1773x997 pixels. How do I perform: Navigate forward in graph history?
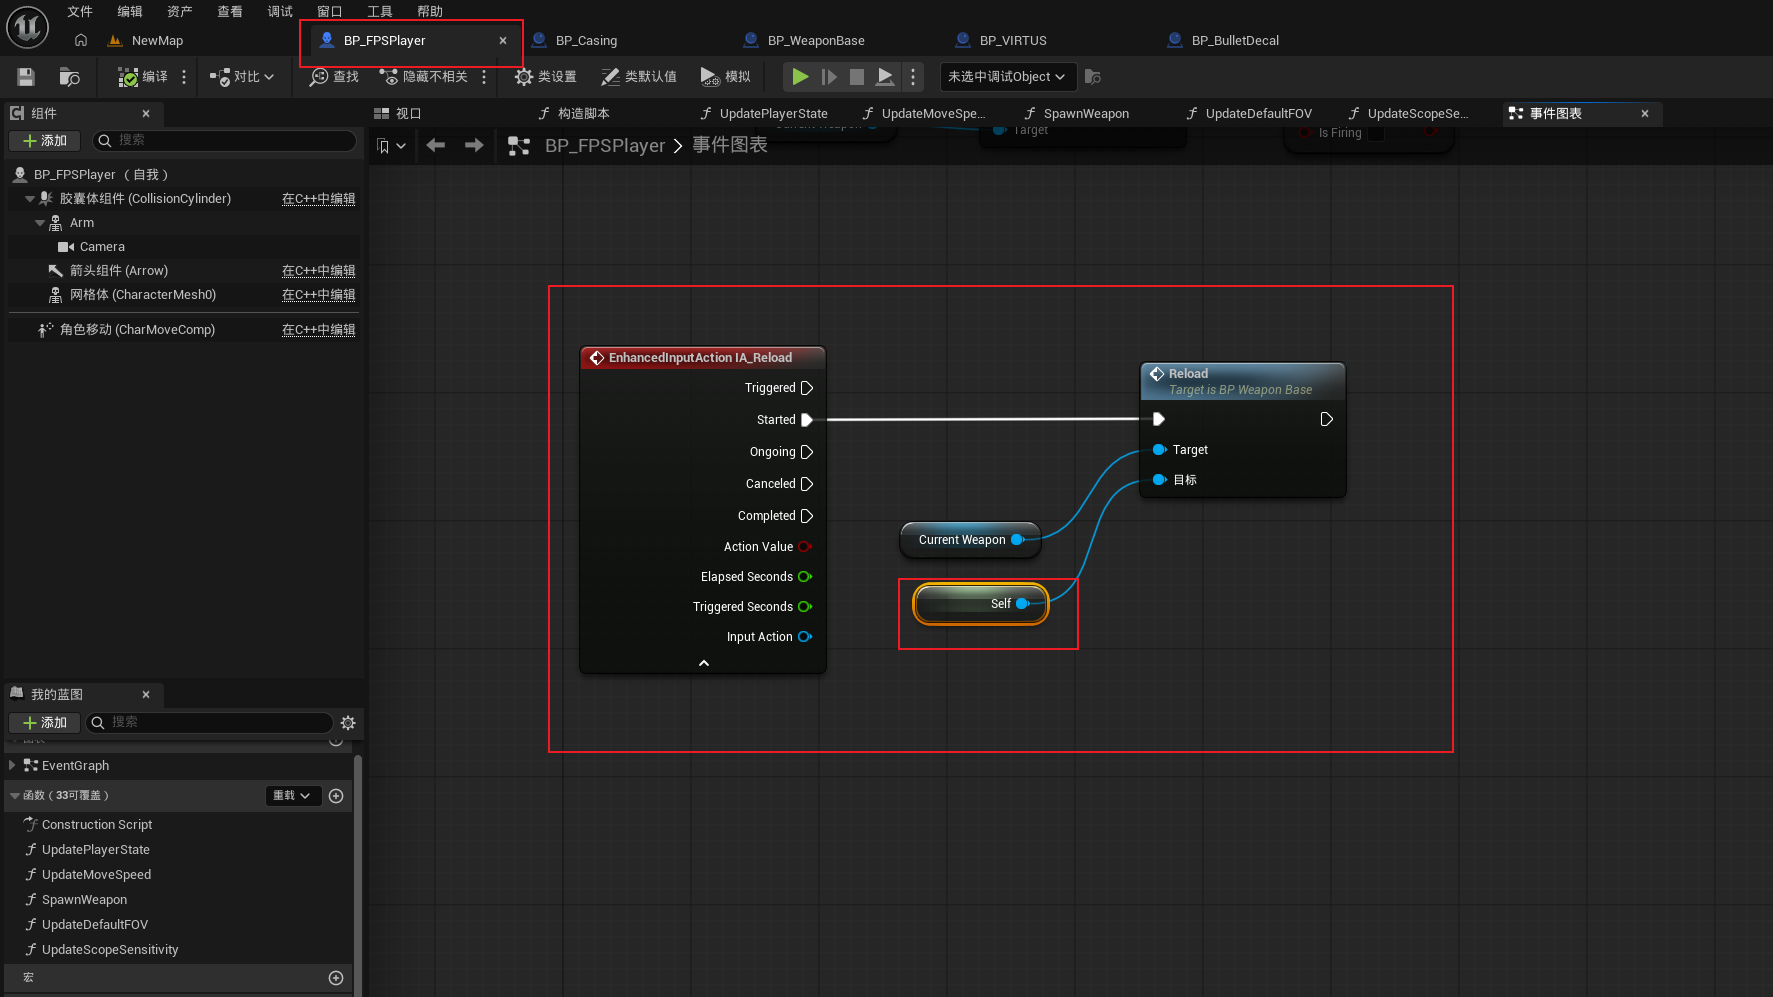click(474, 146)
